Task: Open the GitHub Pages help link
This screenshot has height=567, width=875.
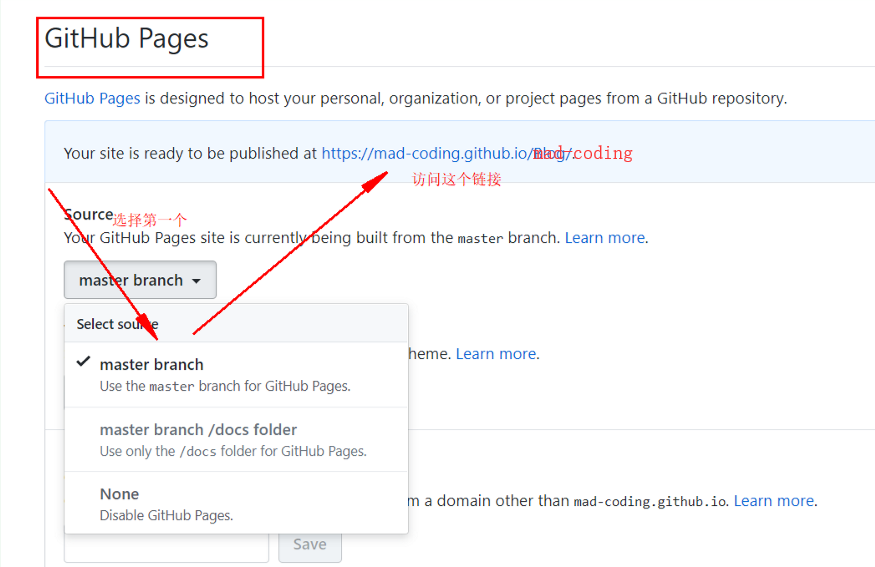Action: click(x=92, y=98)
